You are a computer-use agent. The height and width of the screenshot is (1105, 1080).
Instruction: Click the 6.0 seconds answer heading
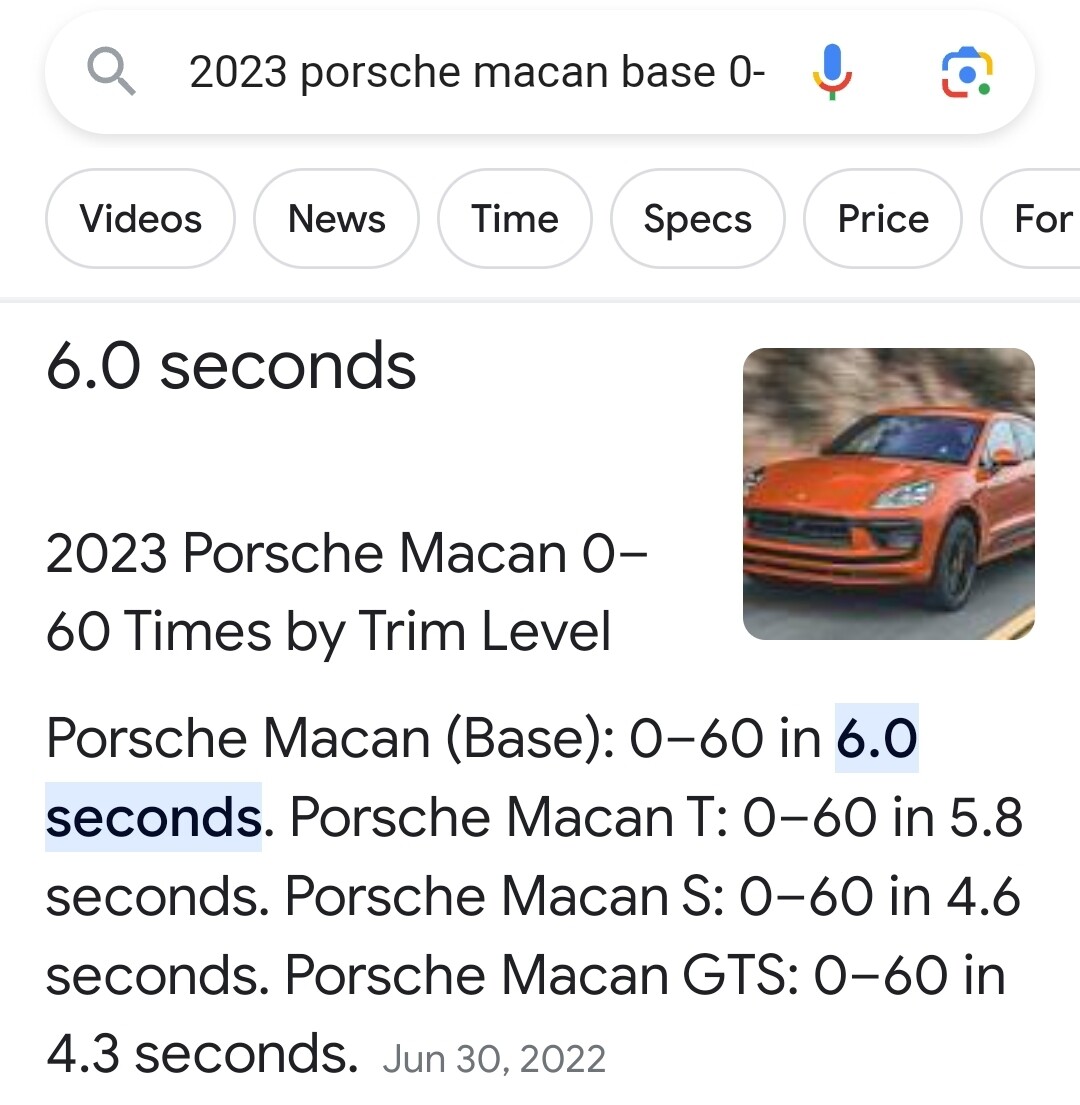231,366
